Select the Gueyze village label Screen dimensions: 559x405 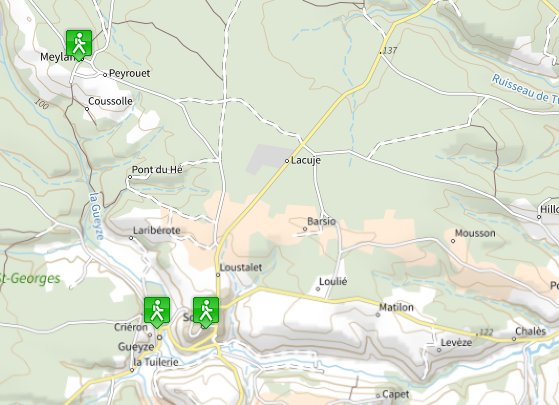pos(136,347)
